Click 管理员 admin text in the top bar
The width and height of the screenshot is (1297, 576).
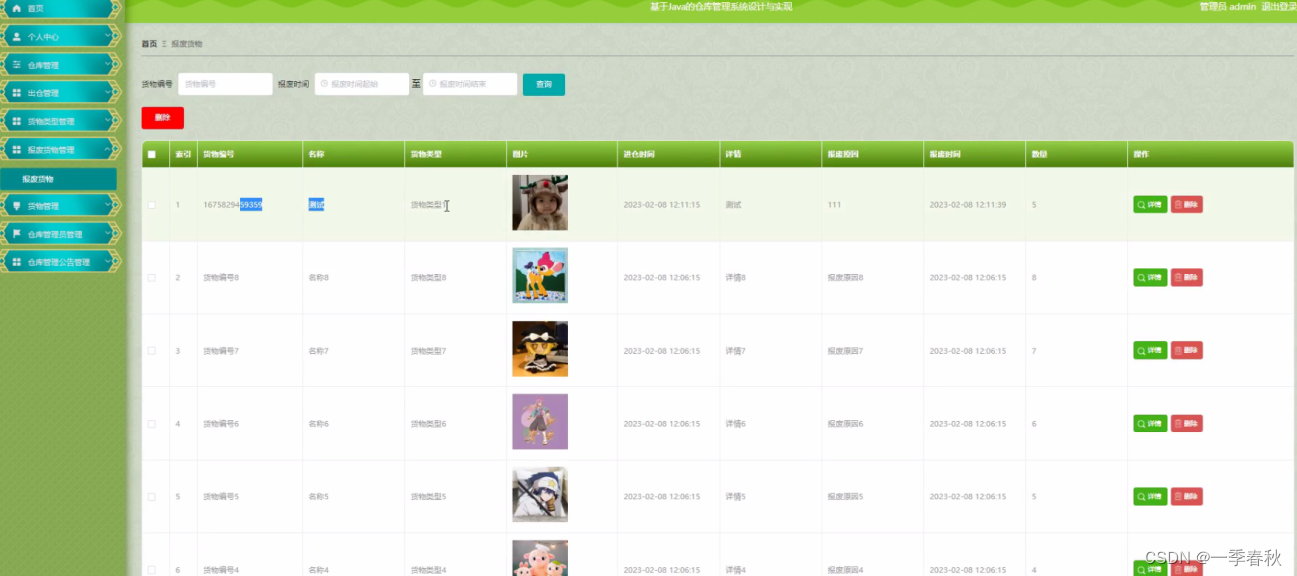pos(1227,7)
